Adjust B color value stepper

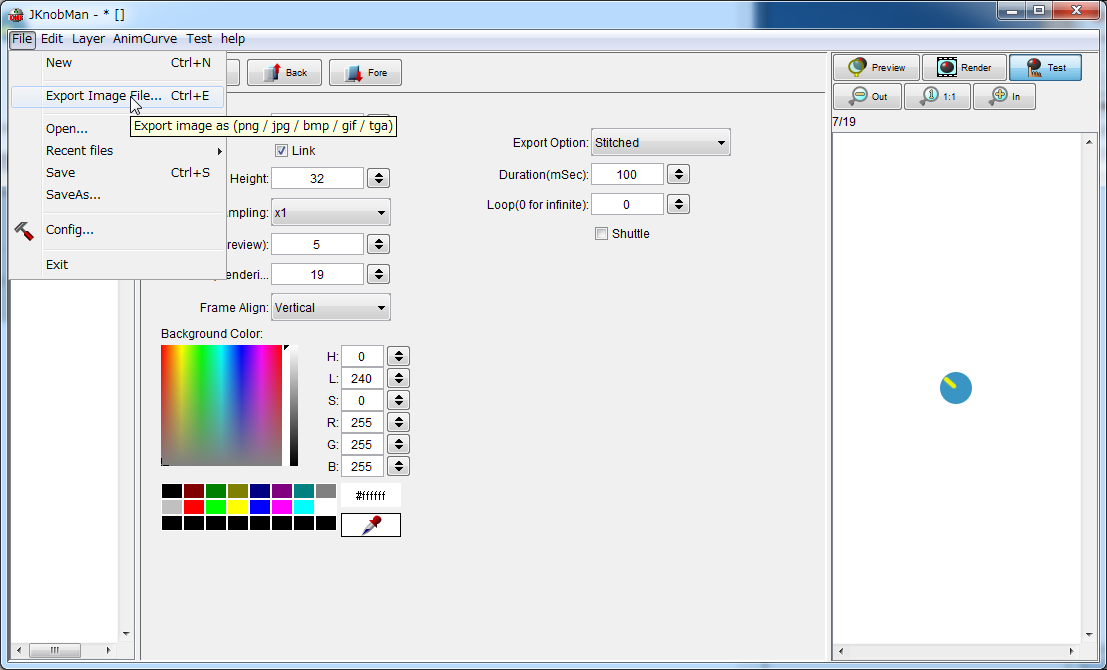point(399,466)
